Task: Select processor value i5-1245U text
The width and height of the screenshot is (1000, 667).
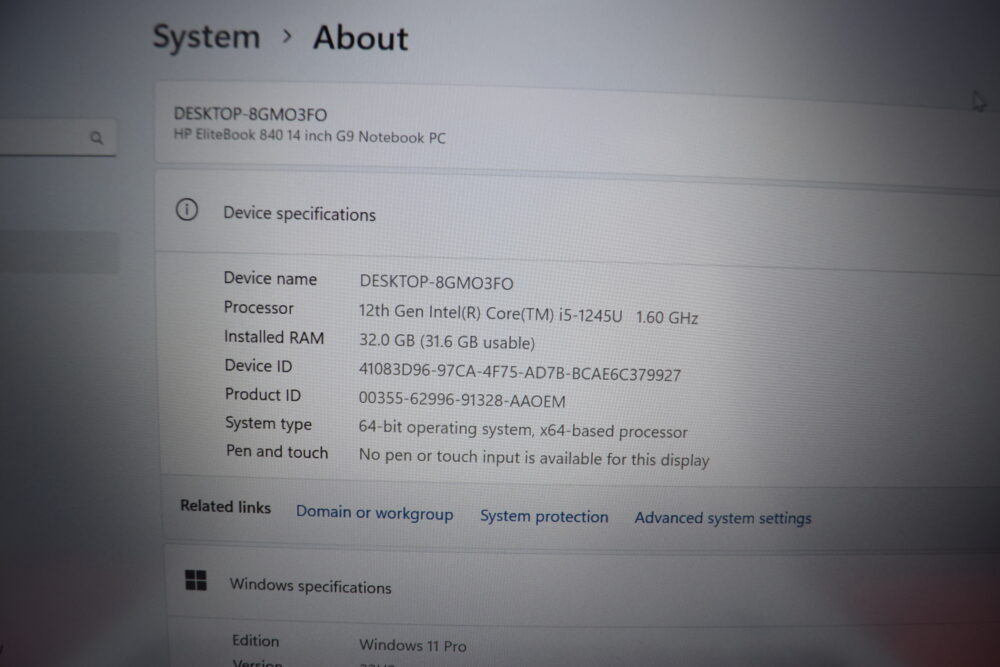Action: [529, 314]
